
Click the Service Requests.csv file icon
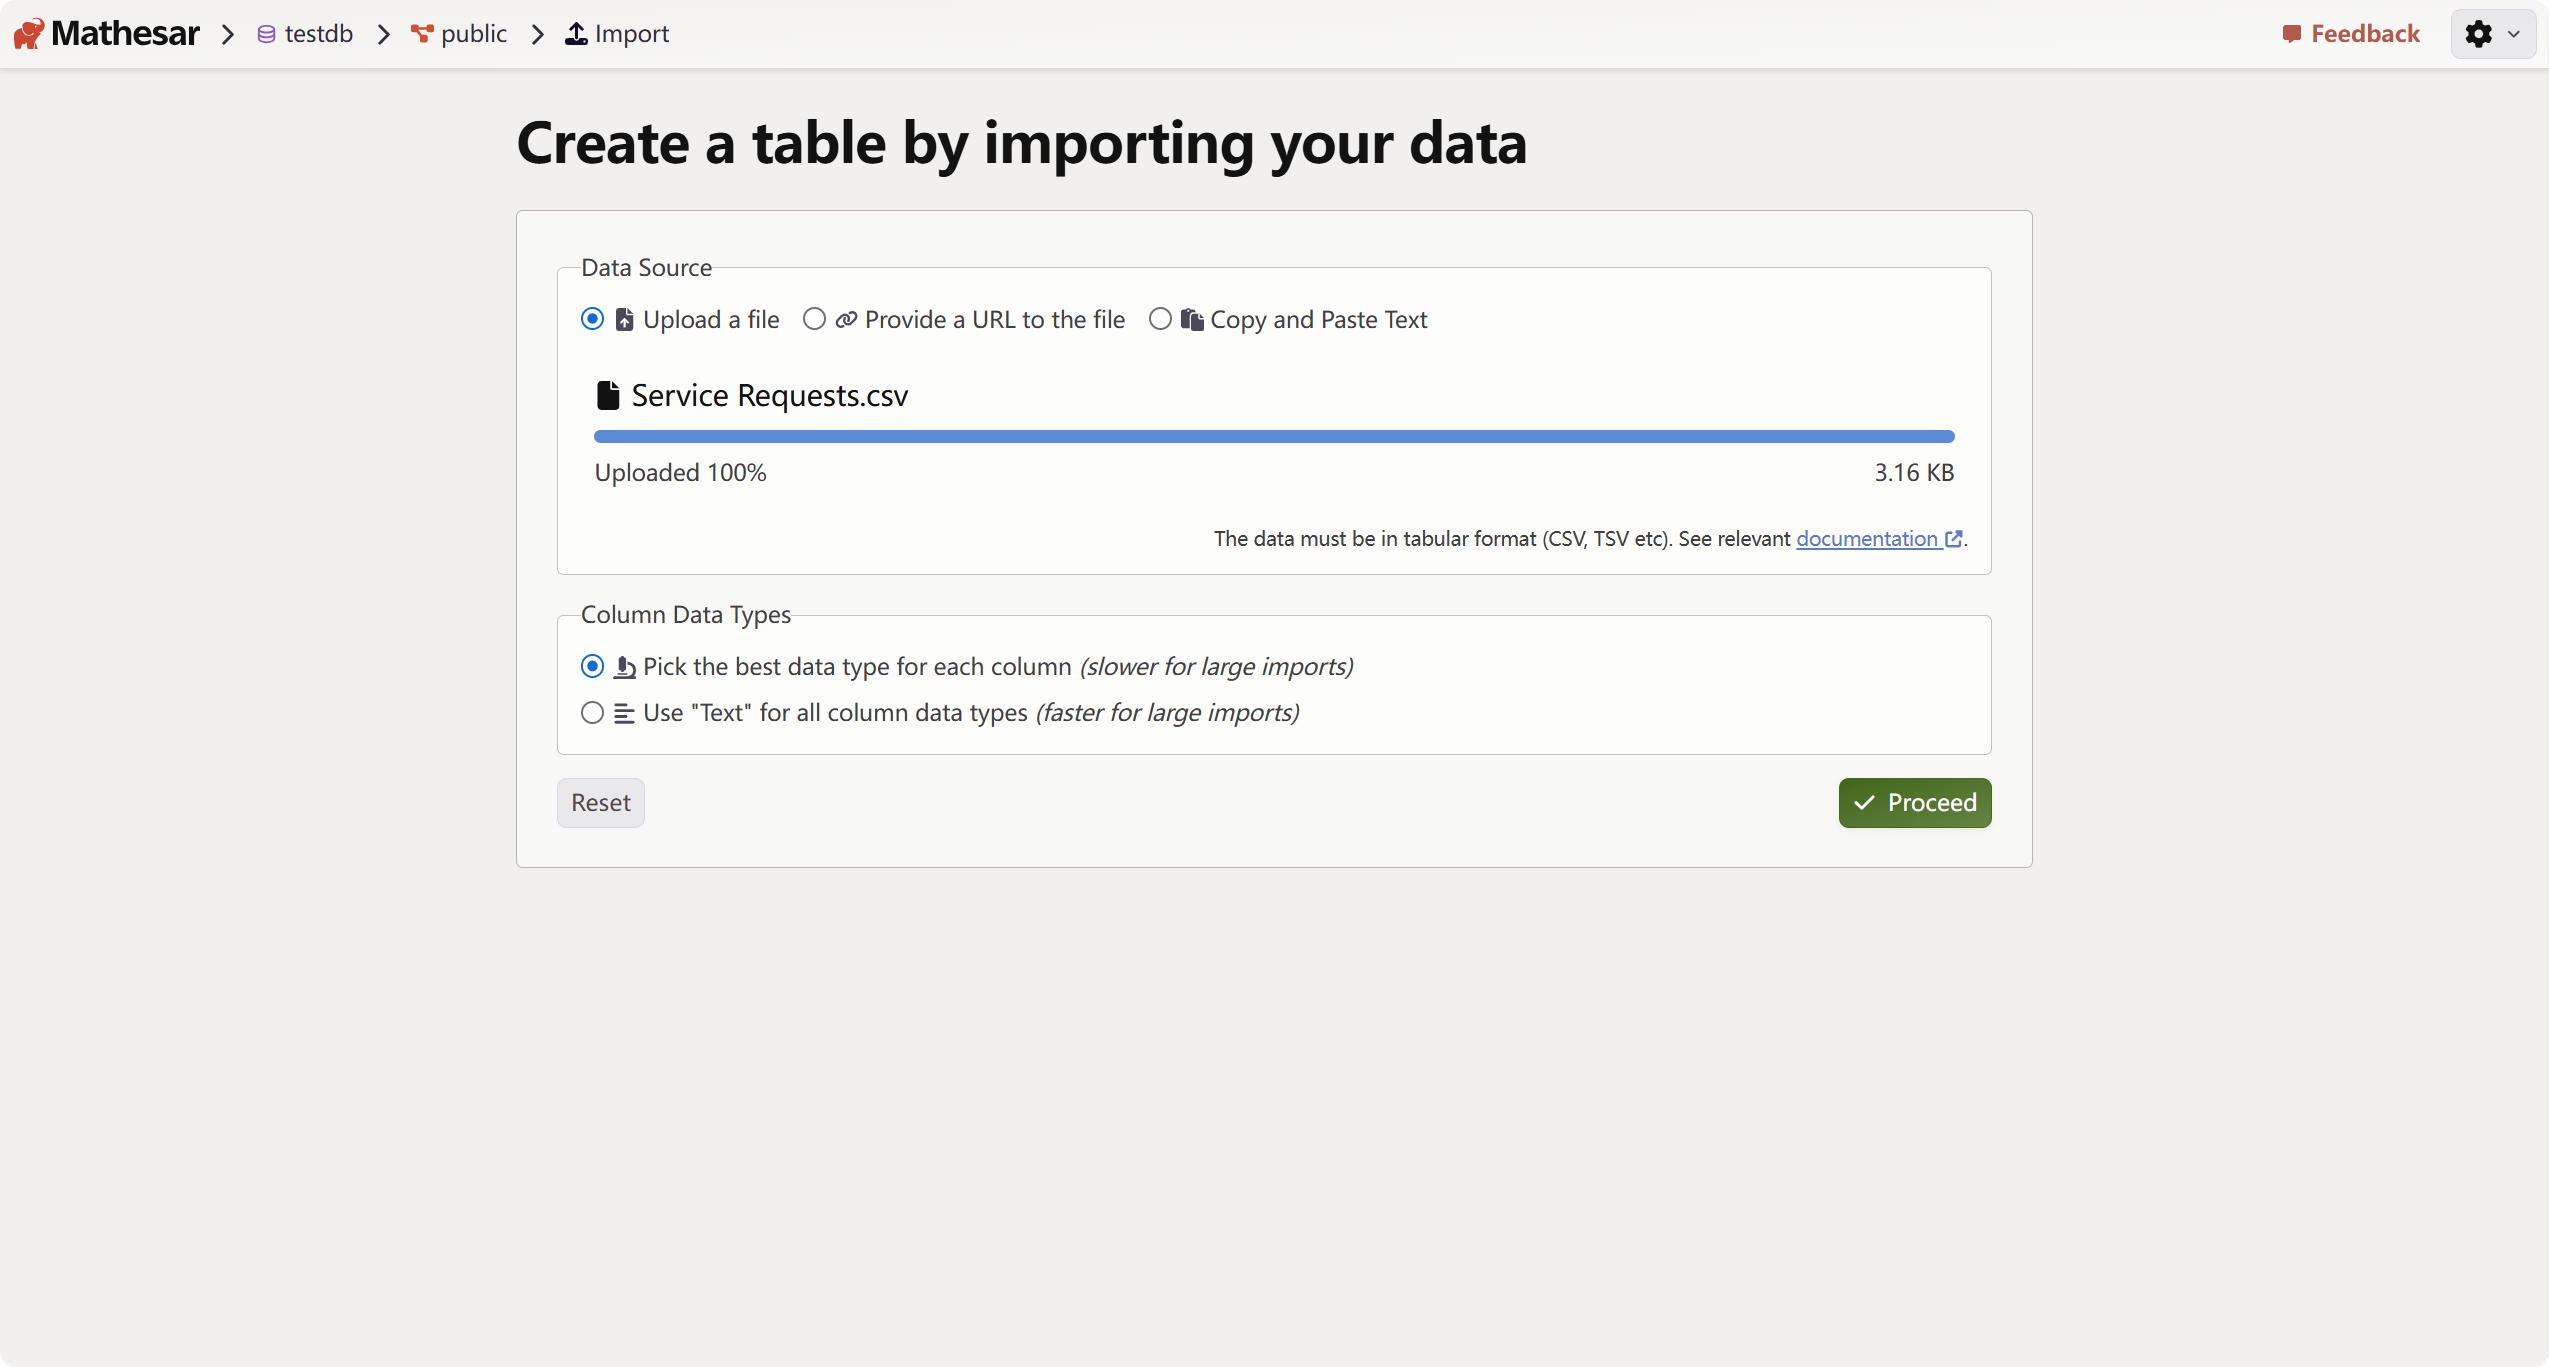(608, 396)
